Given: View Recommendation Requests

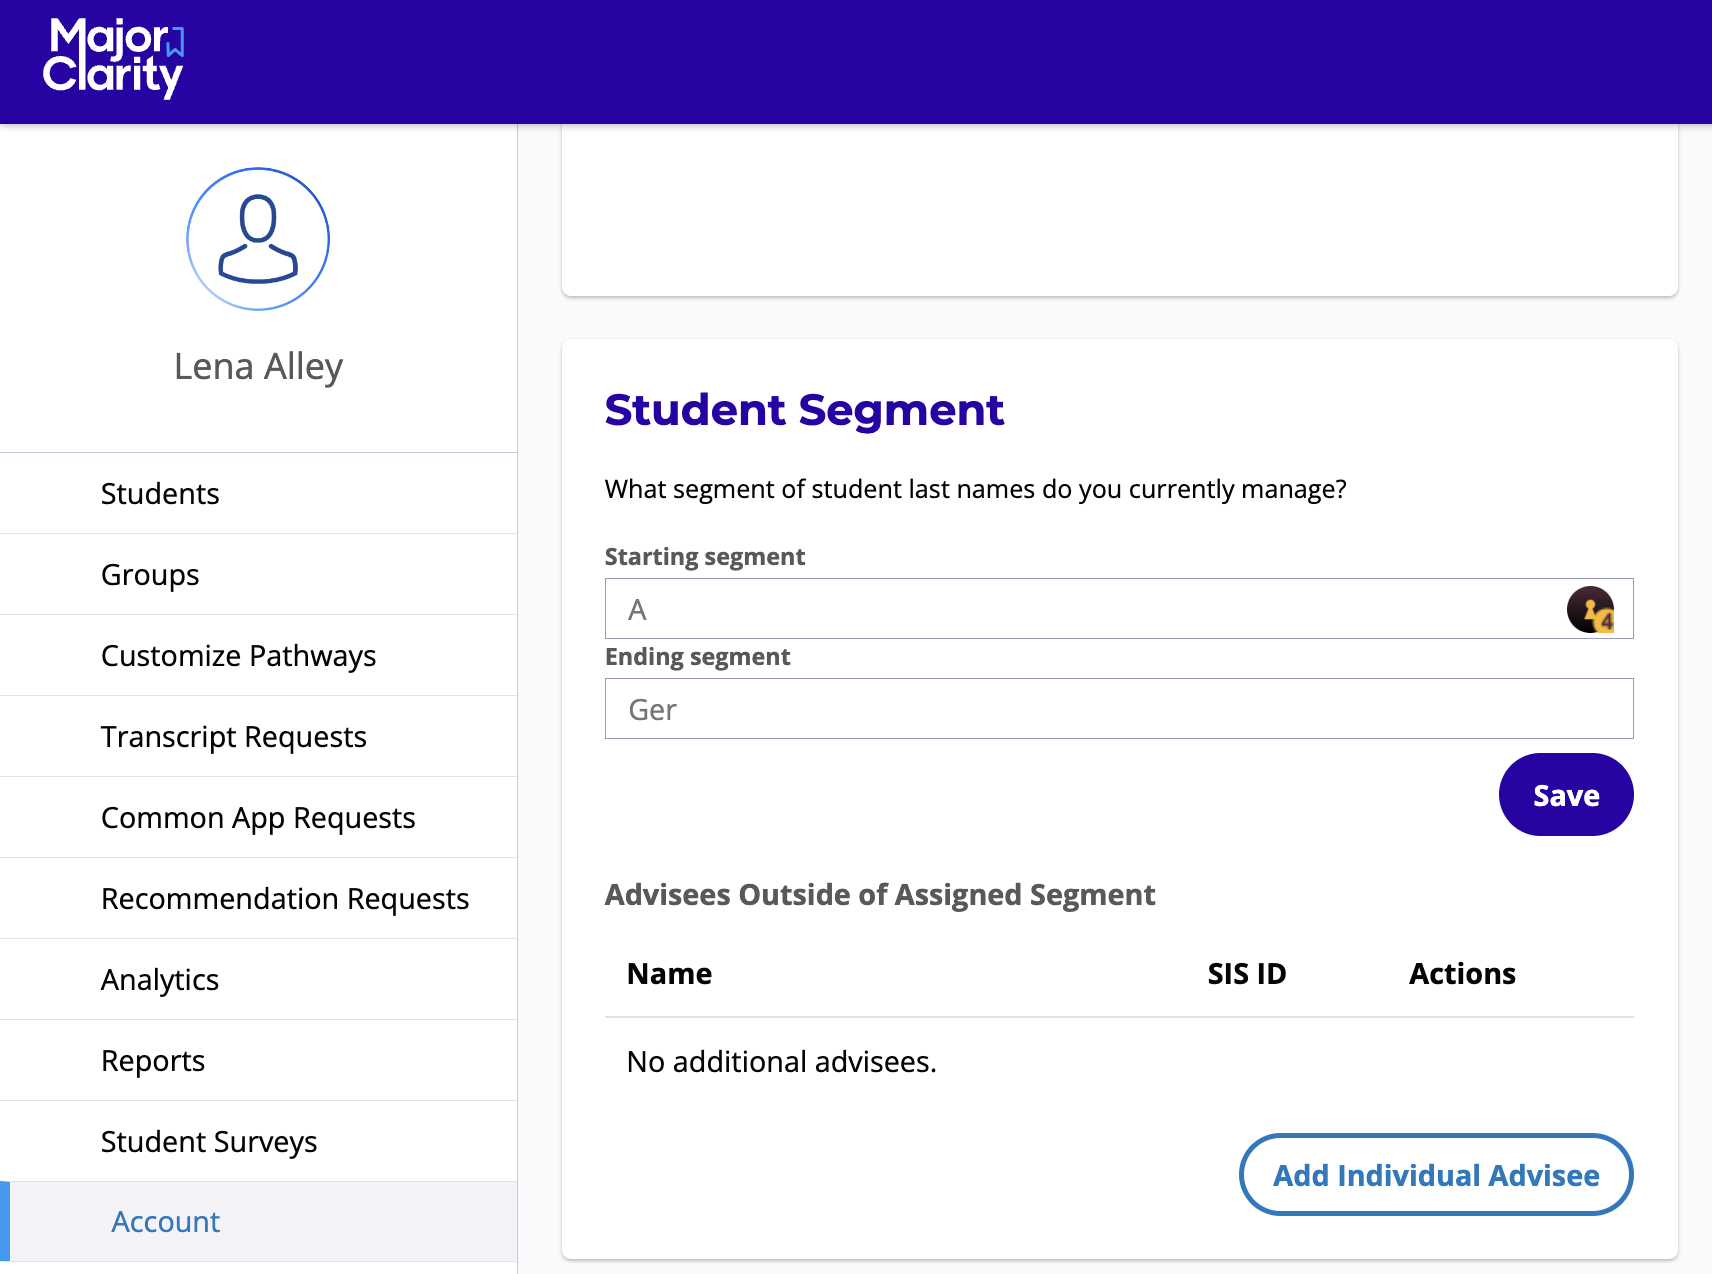Looking at the screenshot, I should pyautogui.click(x=285, y=898).
